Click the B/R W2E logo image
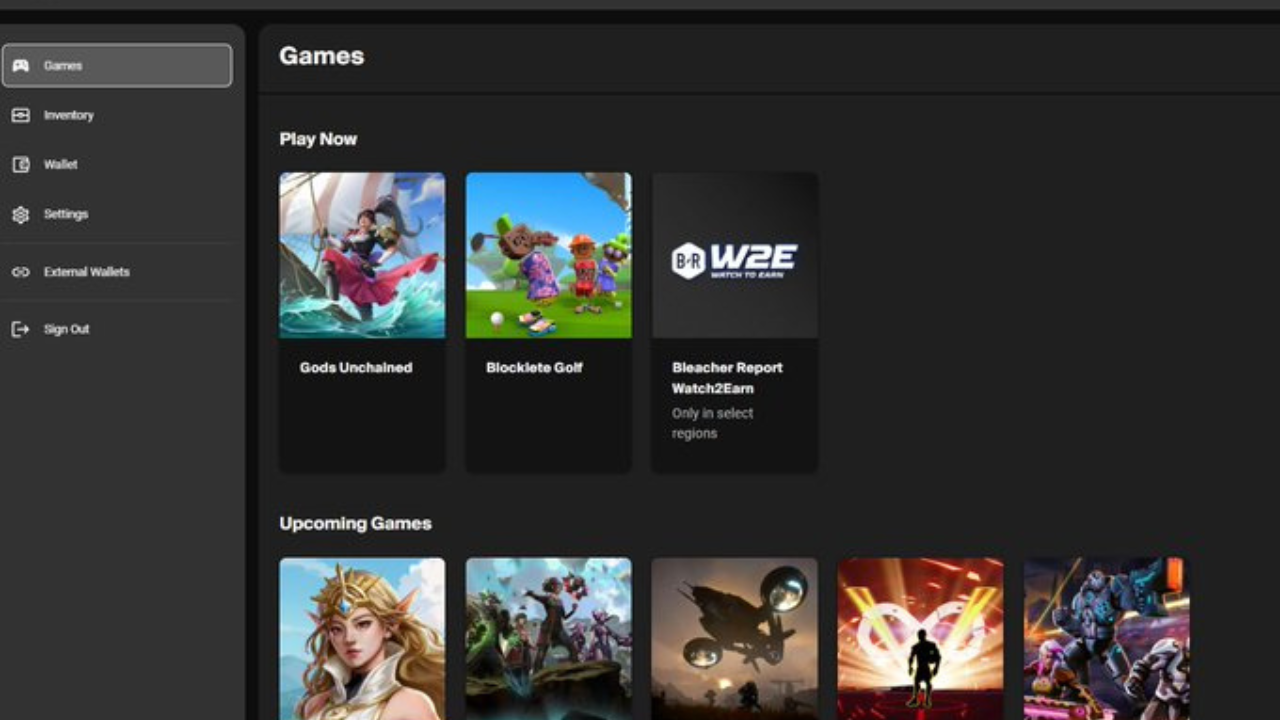The width and height of the screenshot is (1280, 720). 735,260
